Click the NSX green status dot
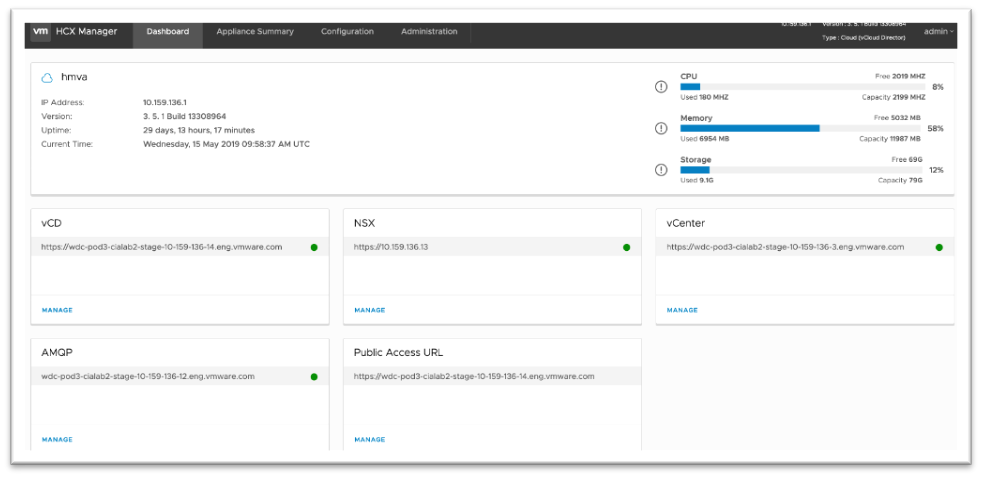Viewport: 982px width, 478px height. click(x=627, y=247)
